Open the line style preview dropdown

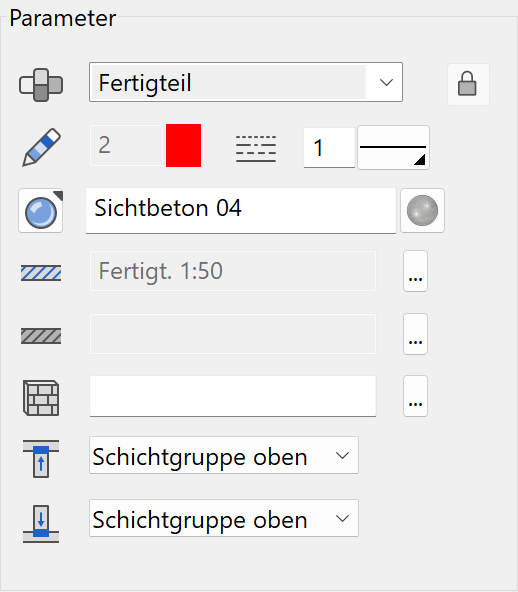(x=393, y=148)
